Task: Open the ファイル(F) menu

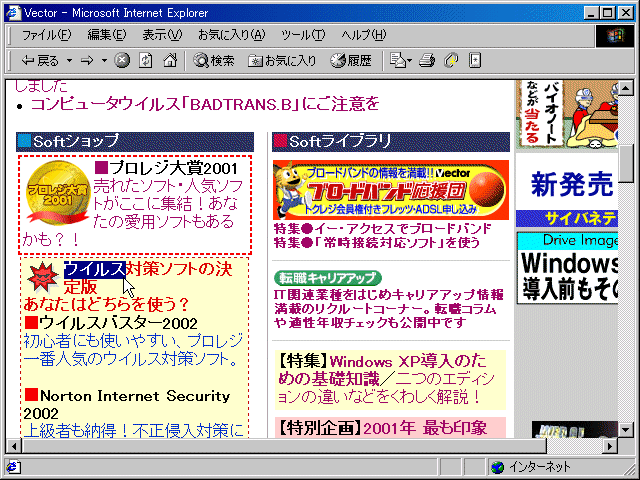Action: coord(46,35)
